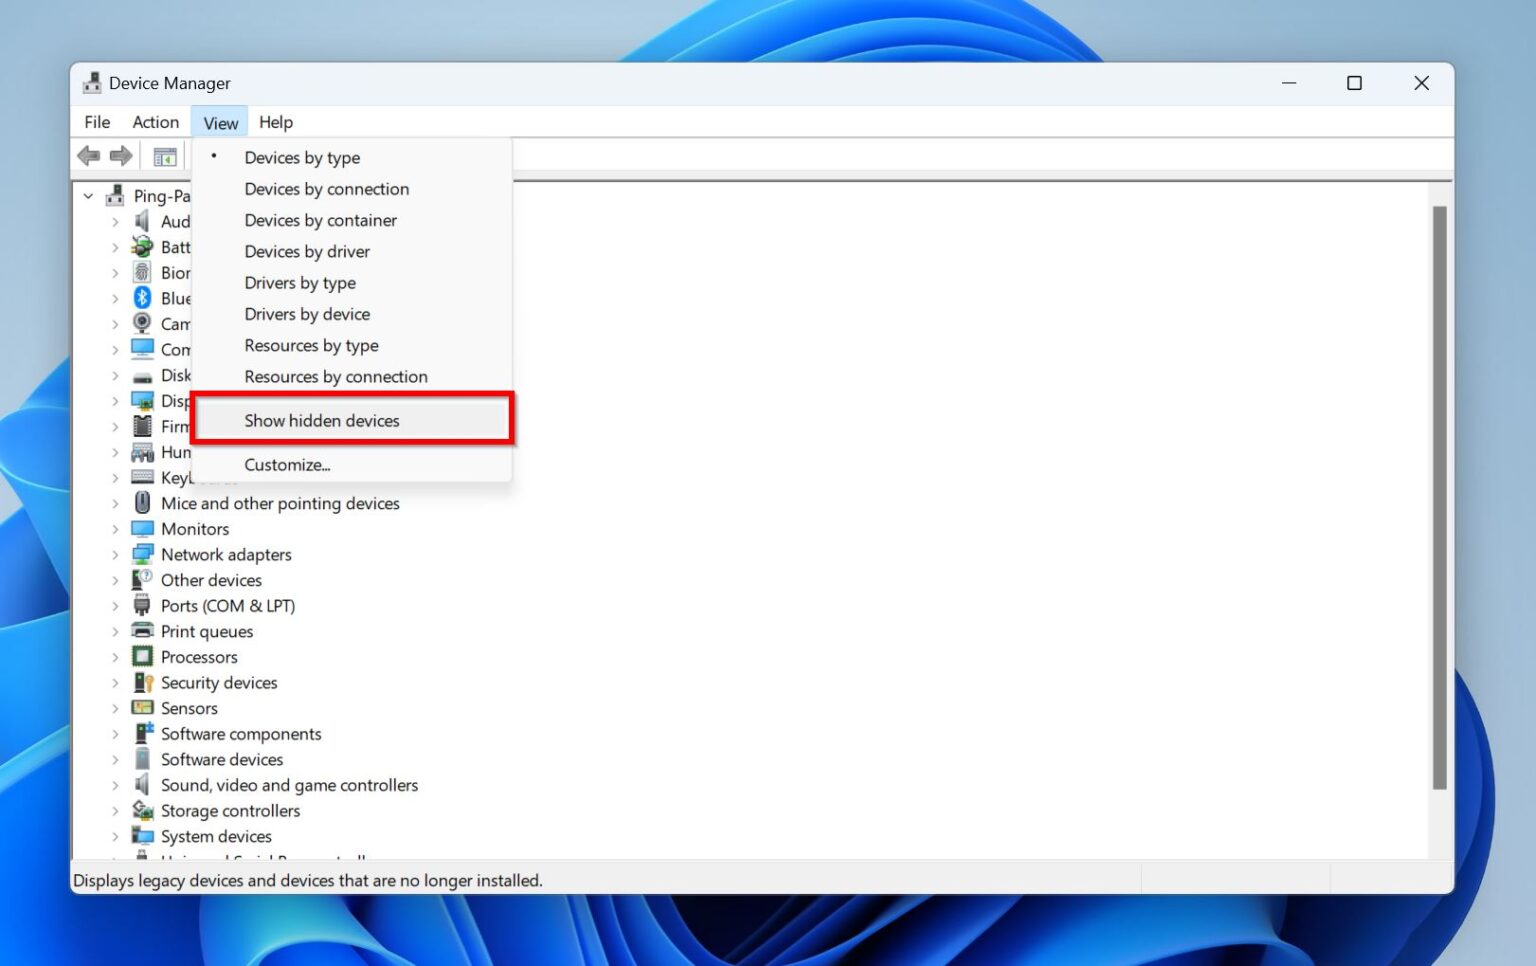Toggle Show hidden devices option

point(322,421)
